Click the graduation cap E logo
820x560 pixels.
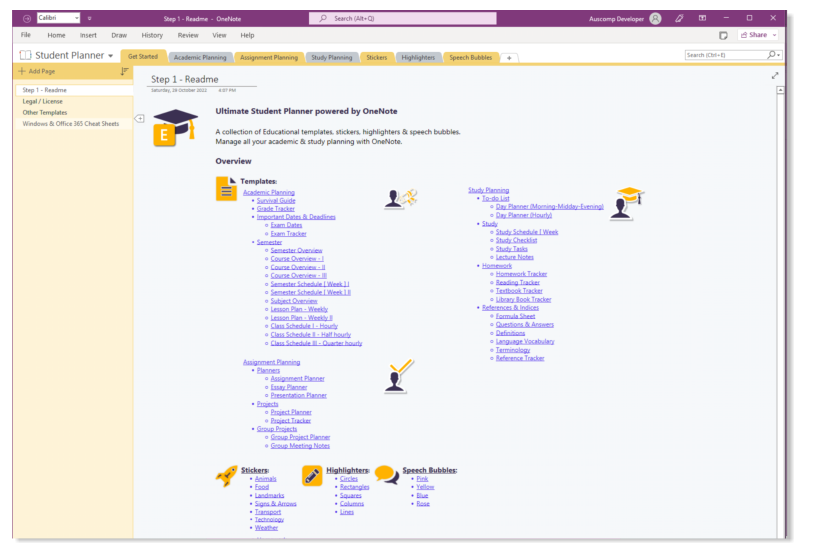[x=175, y=127]
